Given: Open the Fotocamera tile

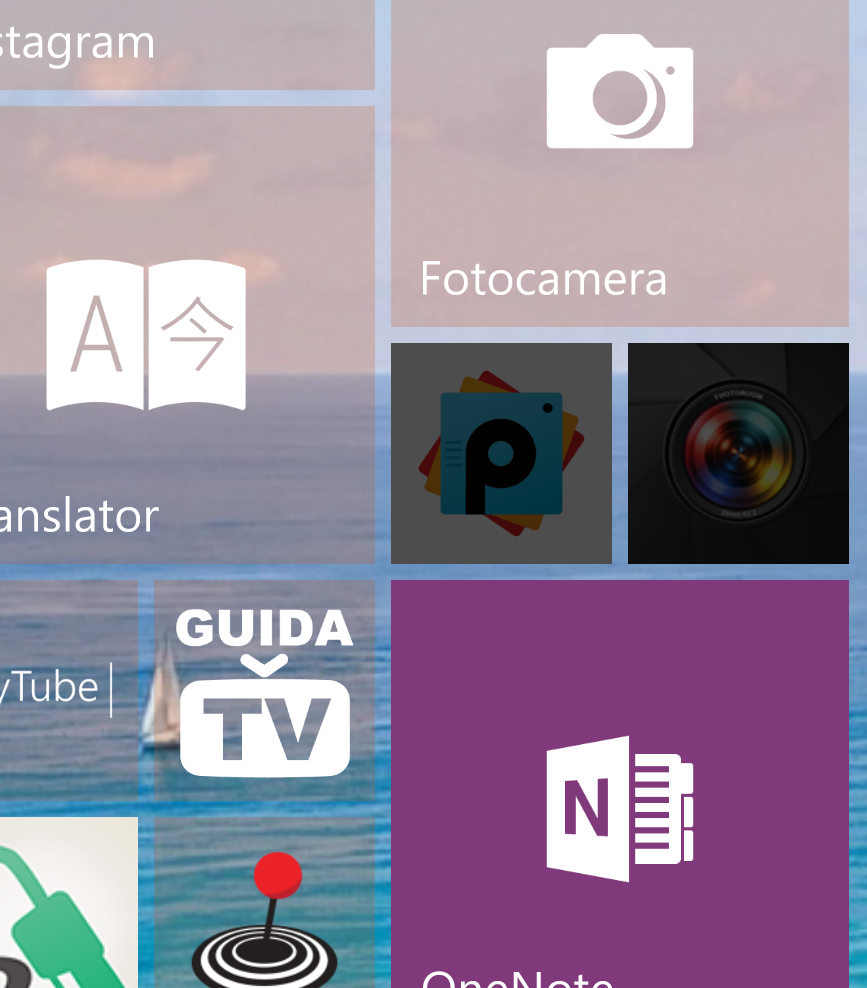Looking at the screenshot, I should click(x=619, y=163).
